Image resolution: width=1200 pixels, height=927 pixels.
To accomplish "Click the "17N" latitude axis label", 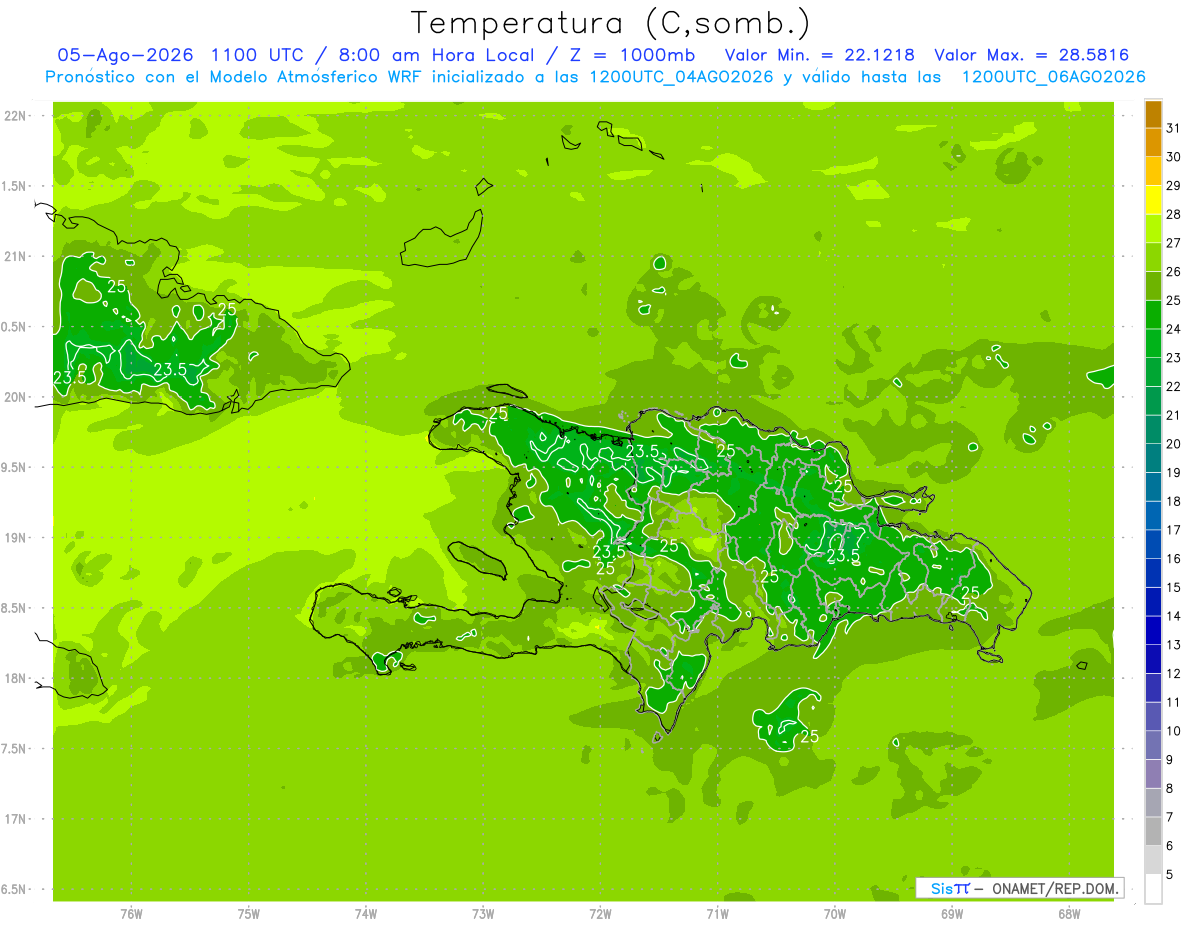I will coord(16,820).
